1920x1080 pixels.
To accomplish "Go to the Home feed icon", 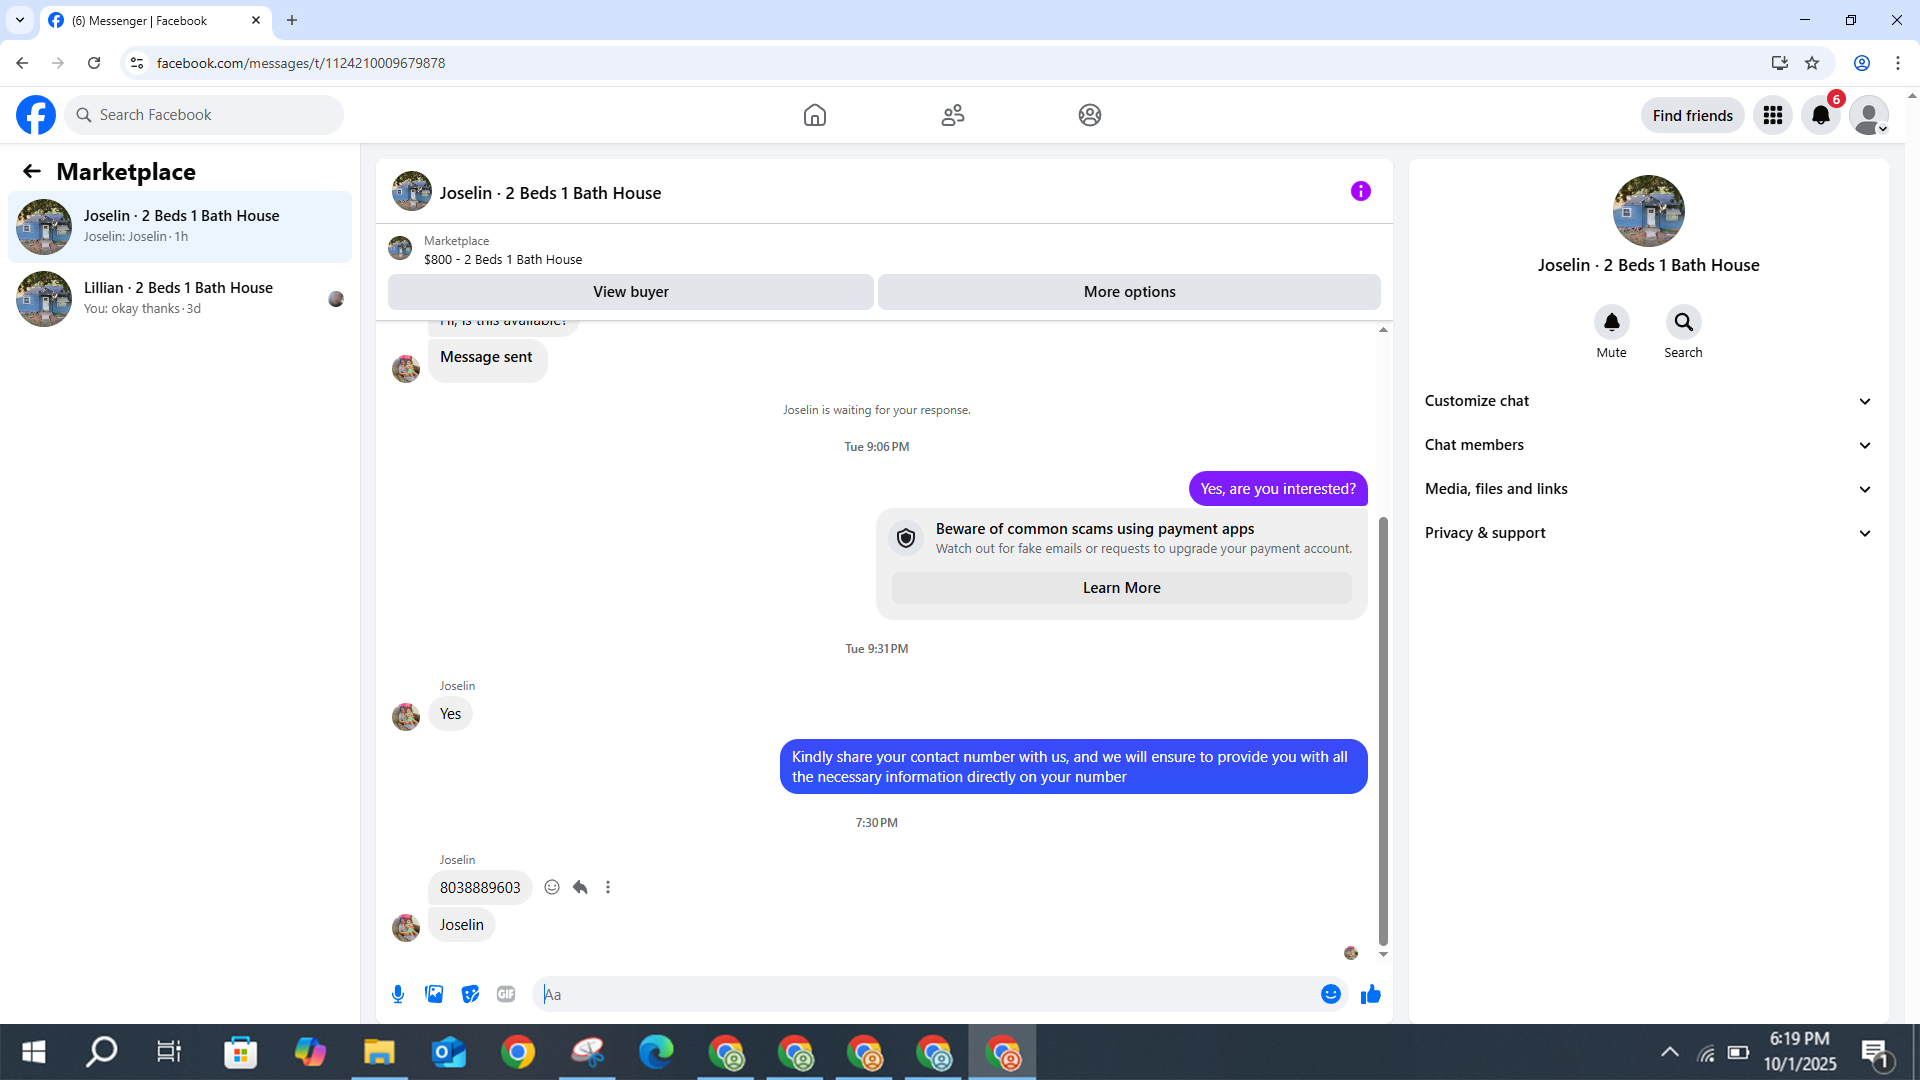I will click(815, 115).
